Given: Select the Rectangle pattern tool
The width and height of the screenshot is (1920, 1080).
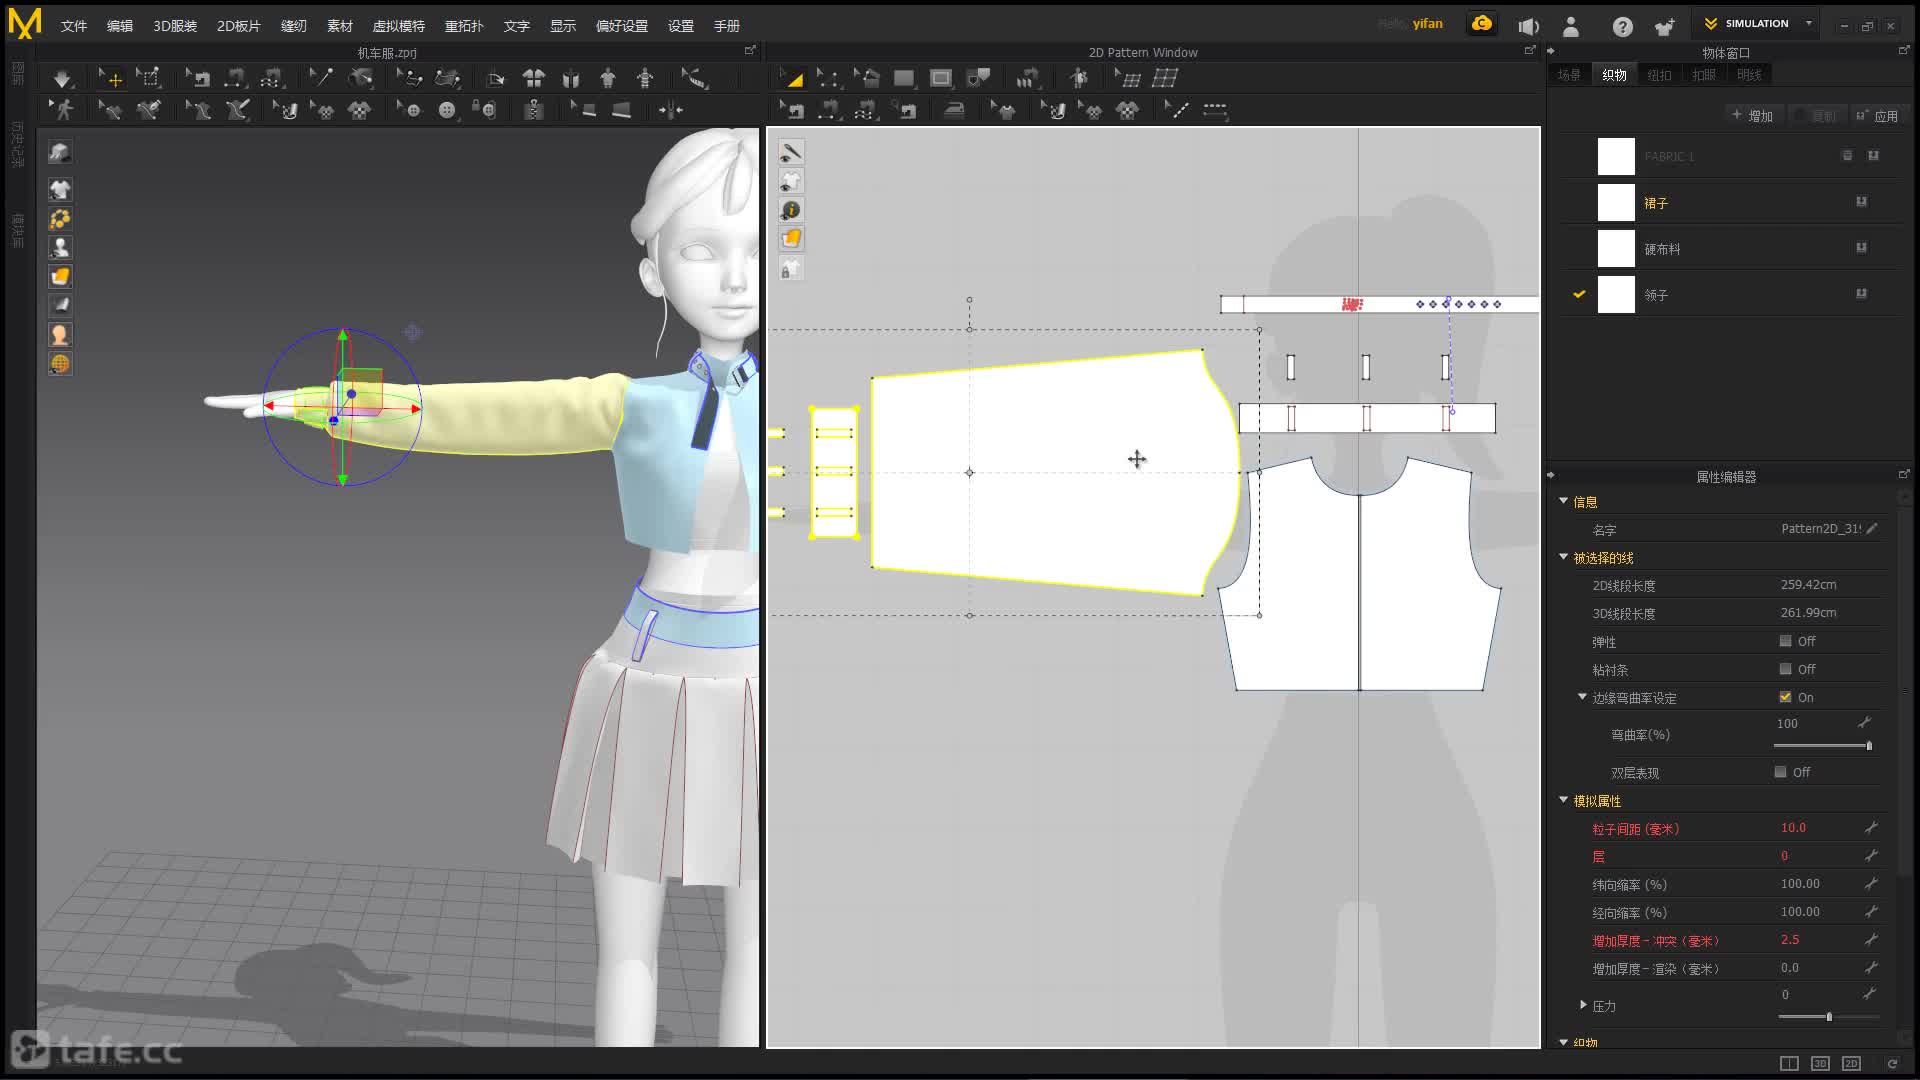Looking at the screenshot, I should pyautogui.click(x=904, y=78).
